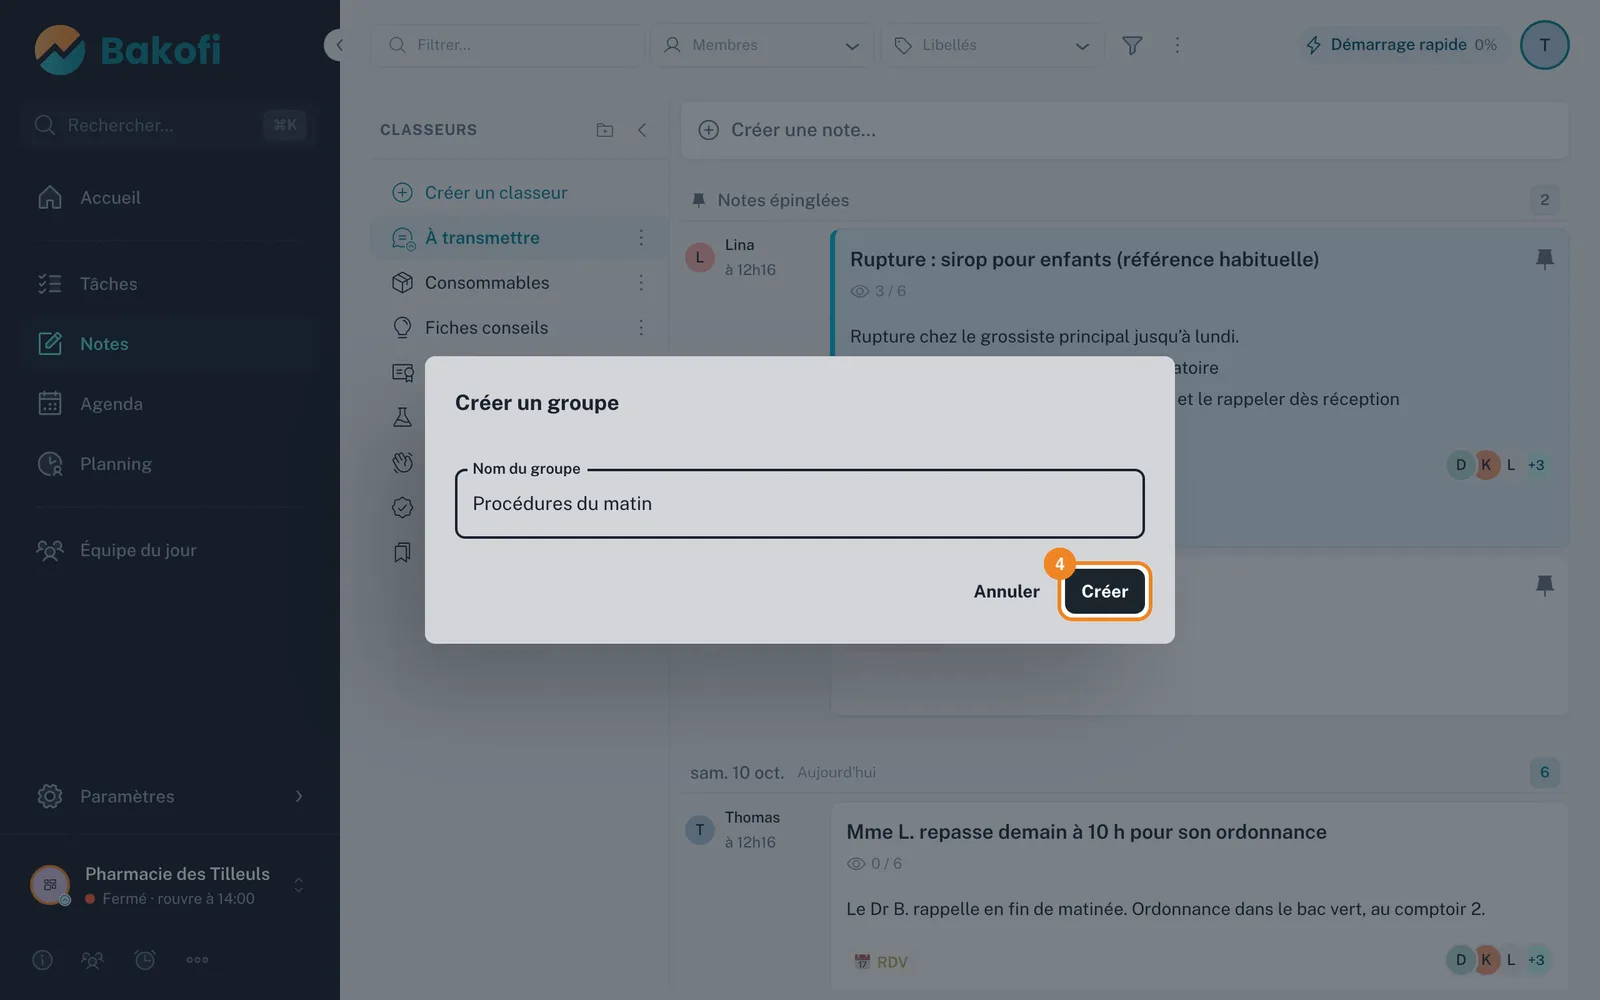Open user profile avatar T

(x=1544, y=45)
